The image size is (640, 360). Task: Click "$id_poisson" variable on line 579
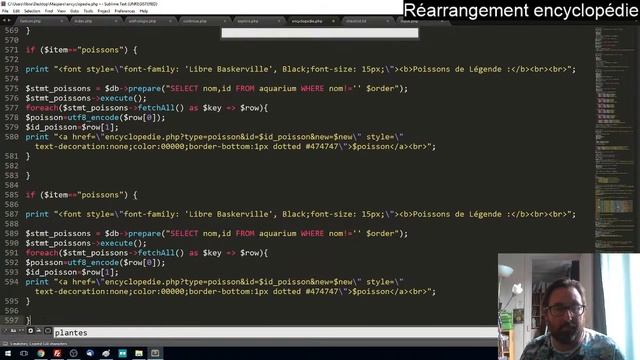pos(51,127)
